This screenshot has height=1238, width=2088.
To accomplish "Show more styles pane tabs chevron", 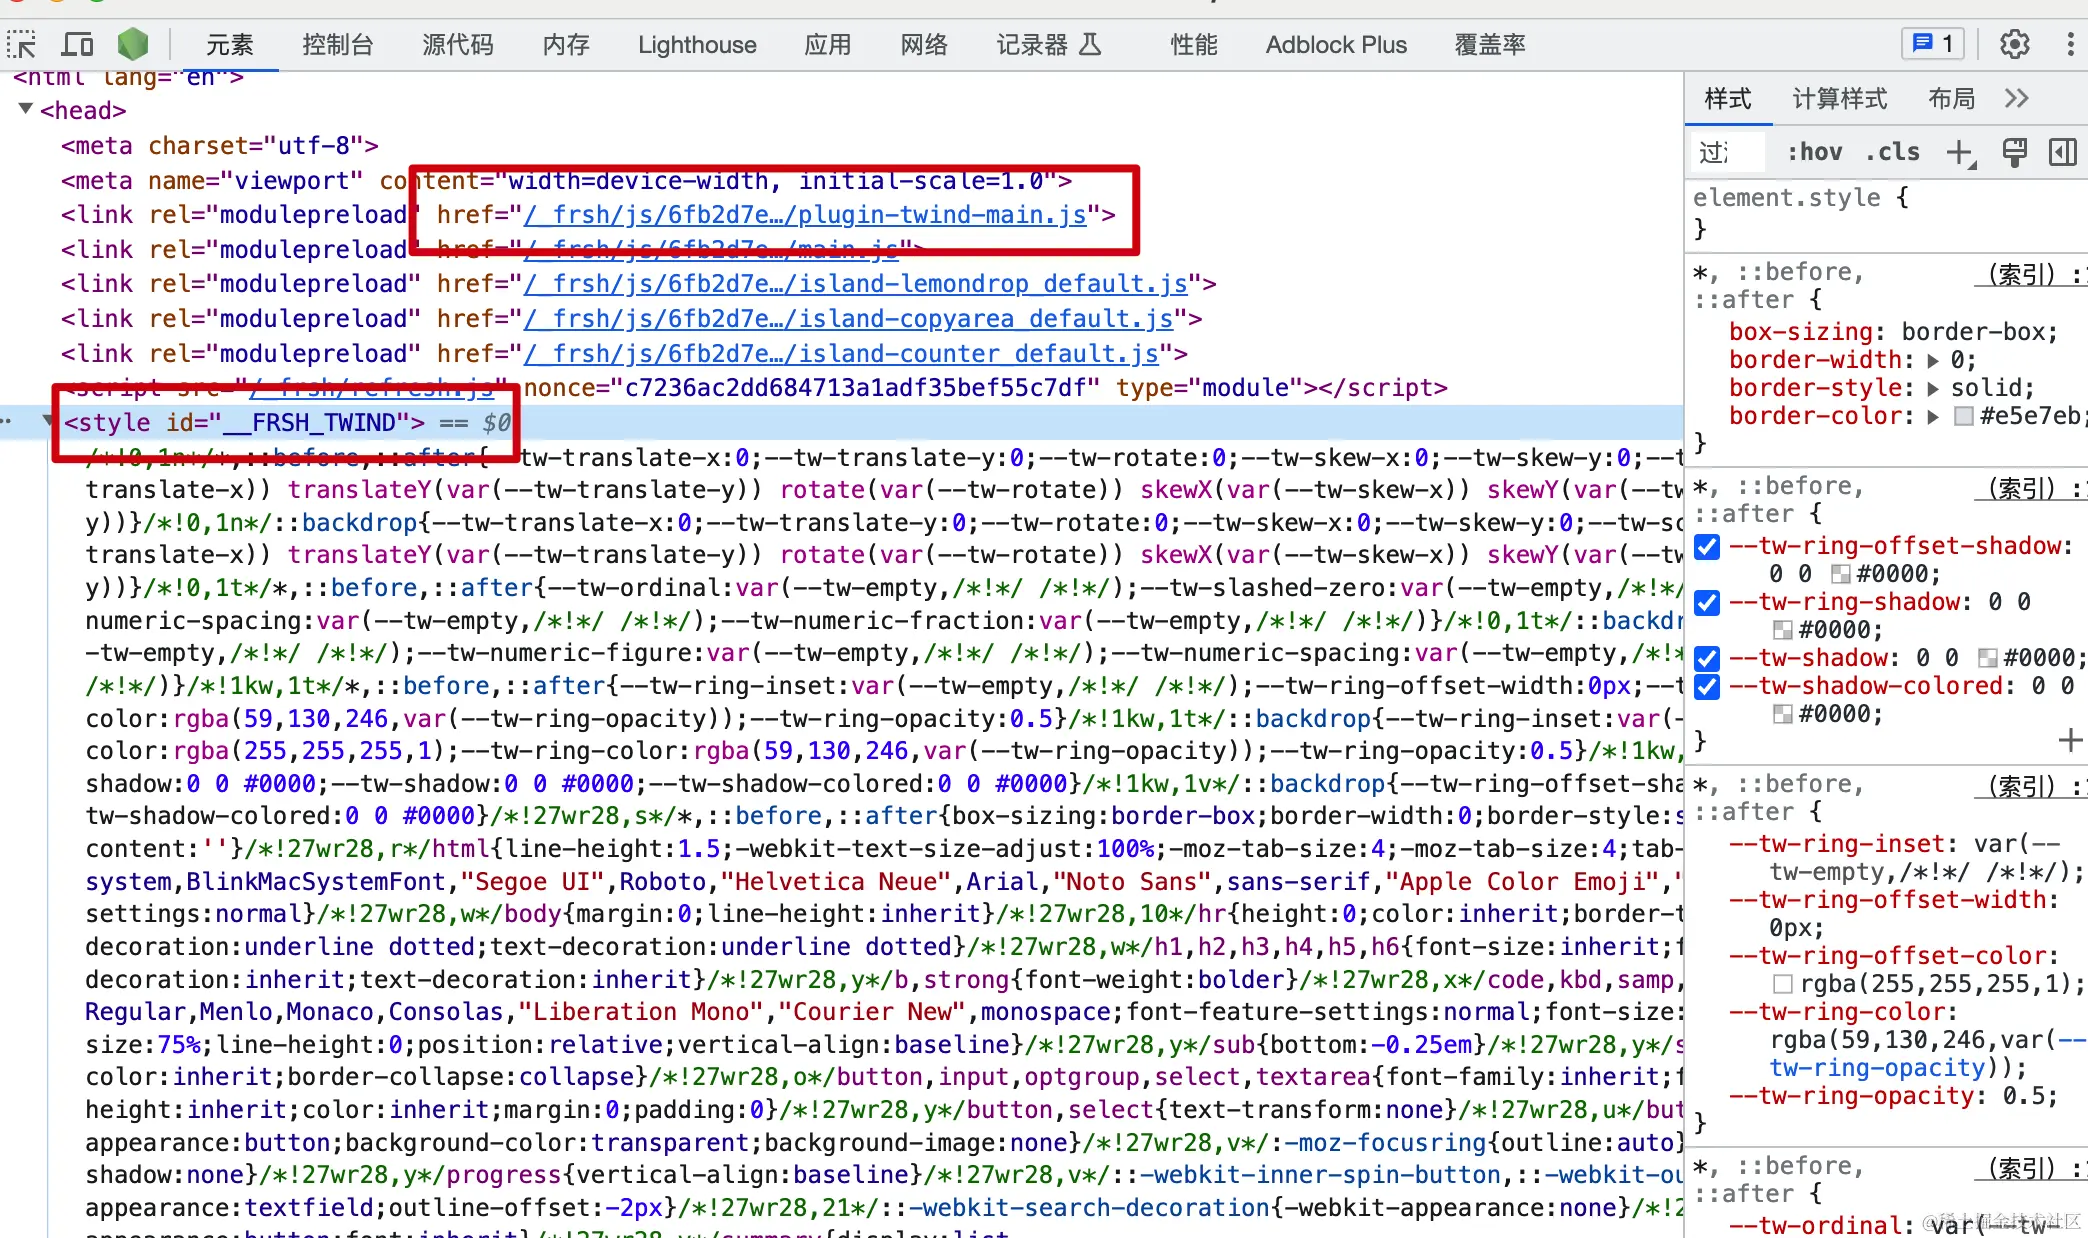I will [2016, 98].
